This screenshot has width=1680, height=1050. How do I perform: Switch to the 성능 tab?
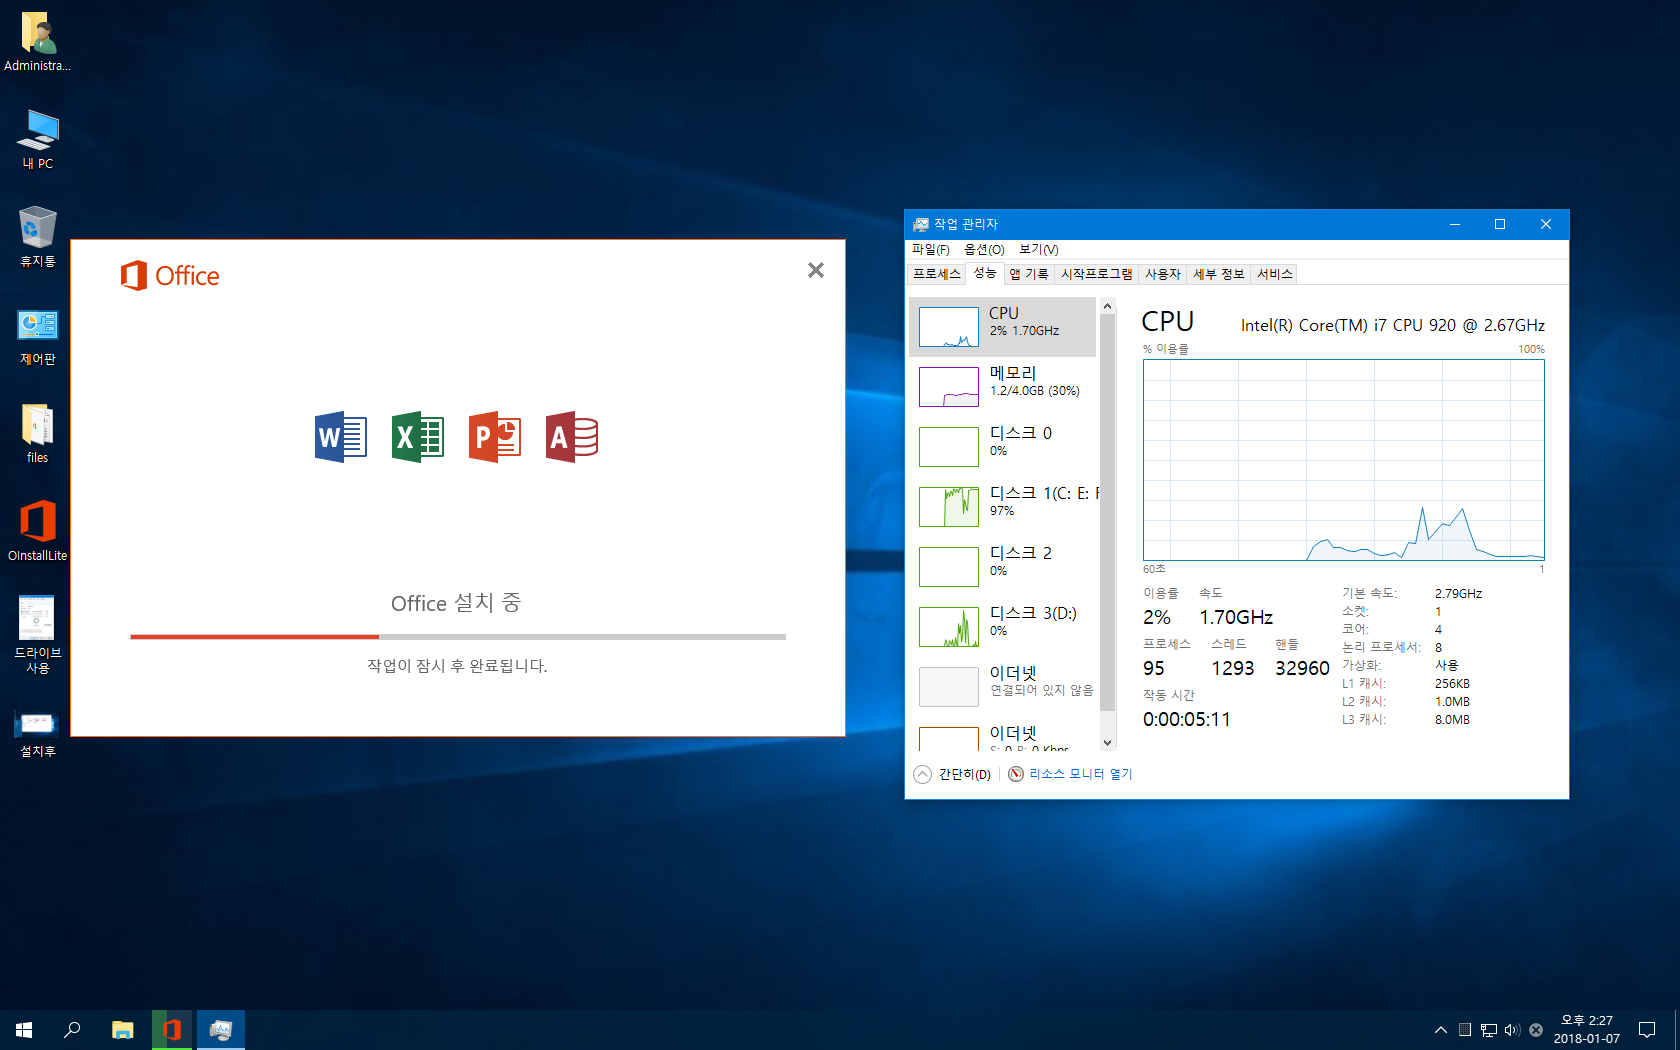click(x=985, y=273)
